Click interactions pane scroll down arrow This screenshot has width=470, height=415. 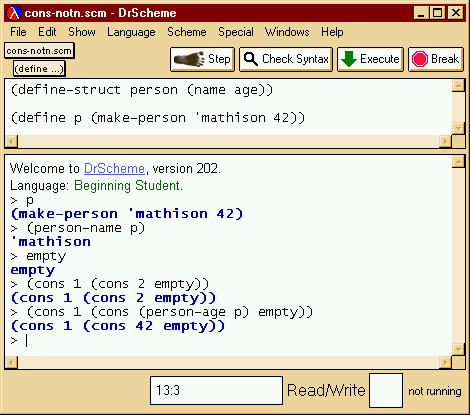tap(459, 350)
